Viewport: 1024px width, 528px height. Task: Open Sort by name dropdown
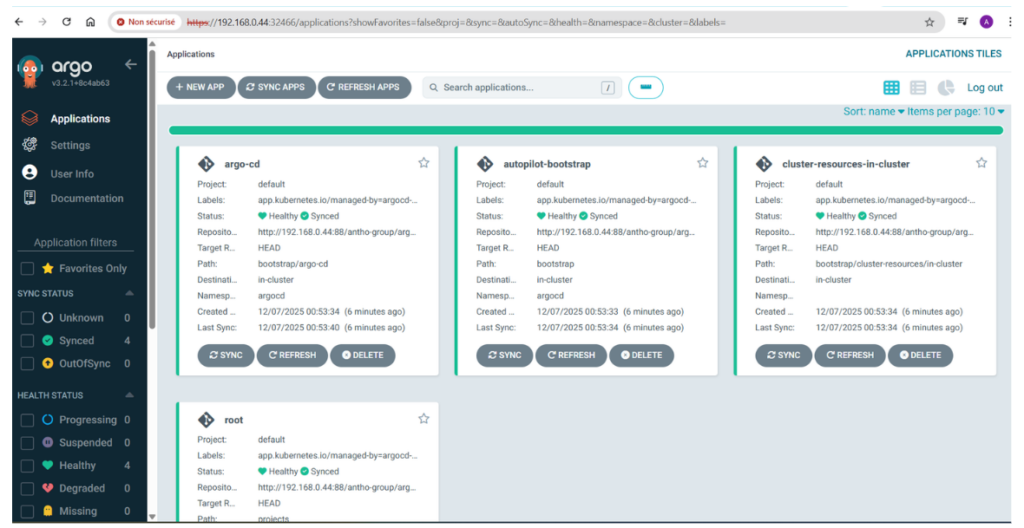pos(873,112)
